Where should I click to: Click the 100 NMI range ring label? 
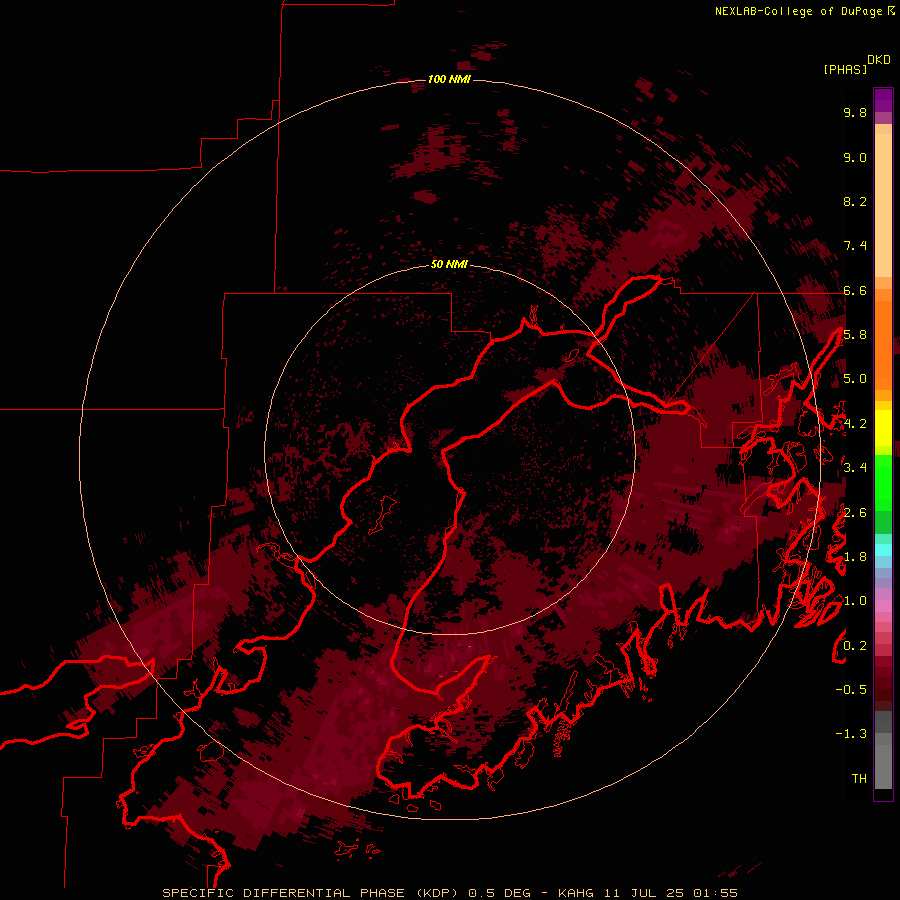[x=449, y=79]
